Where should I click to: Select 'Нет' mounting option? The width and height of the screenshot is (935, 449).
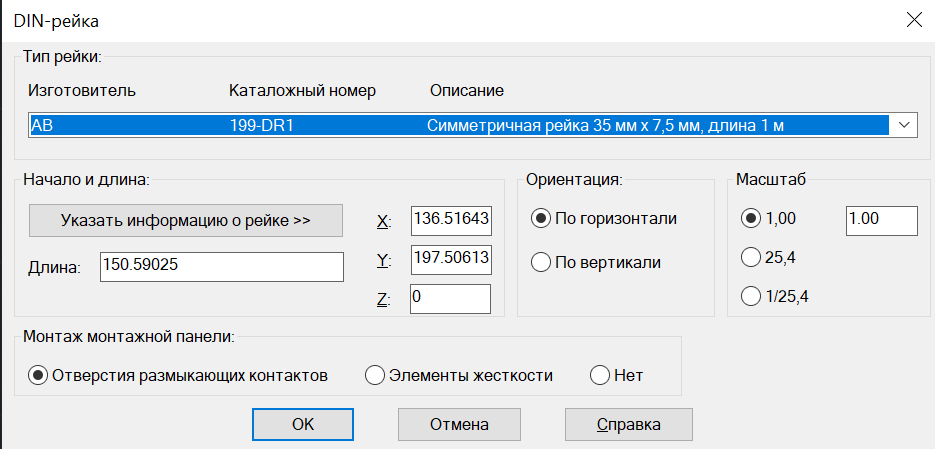(x=617, y=376)
